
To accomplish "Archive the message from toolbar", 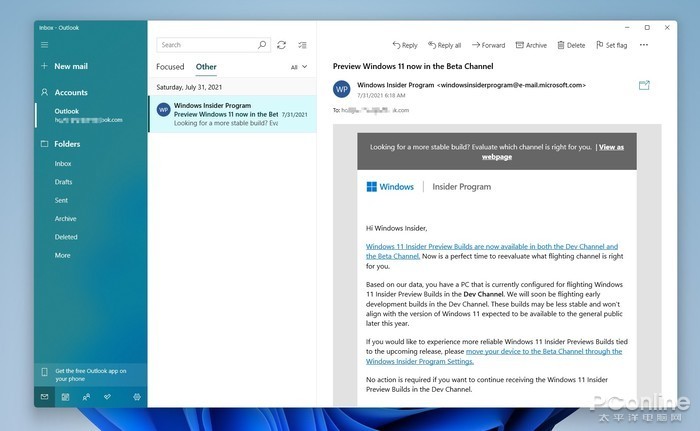I will (x=531, y=45).
